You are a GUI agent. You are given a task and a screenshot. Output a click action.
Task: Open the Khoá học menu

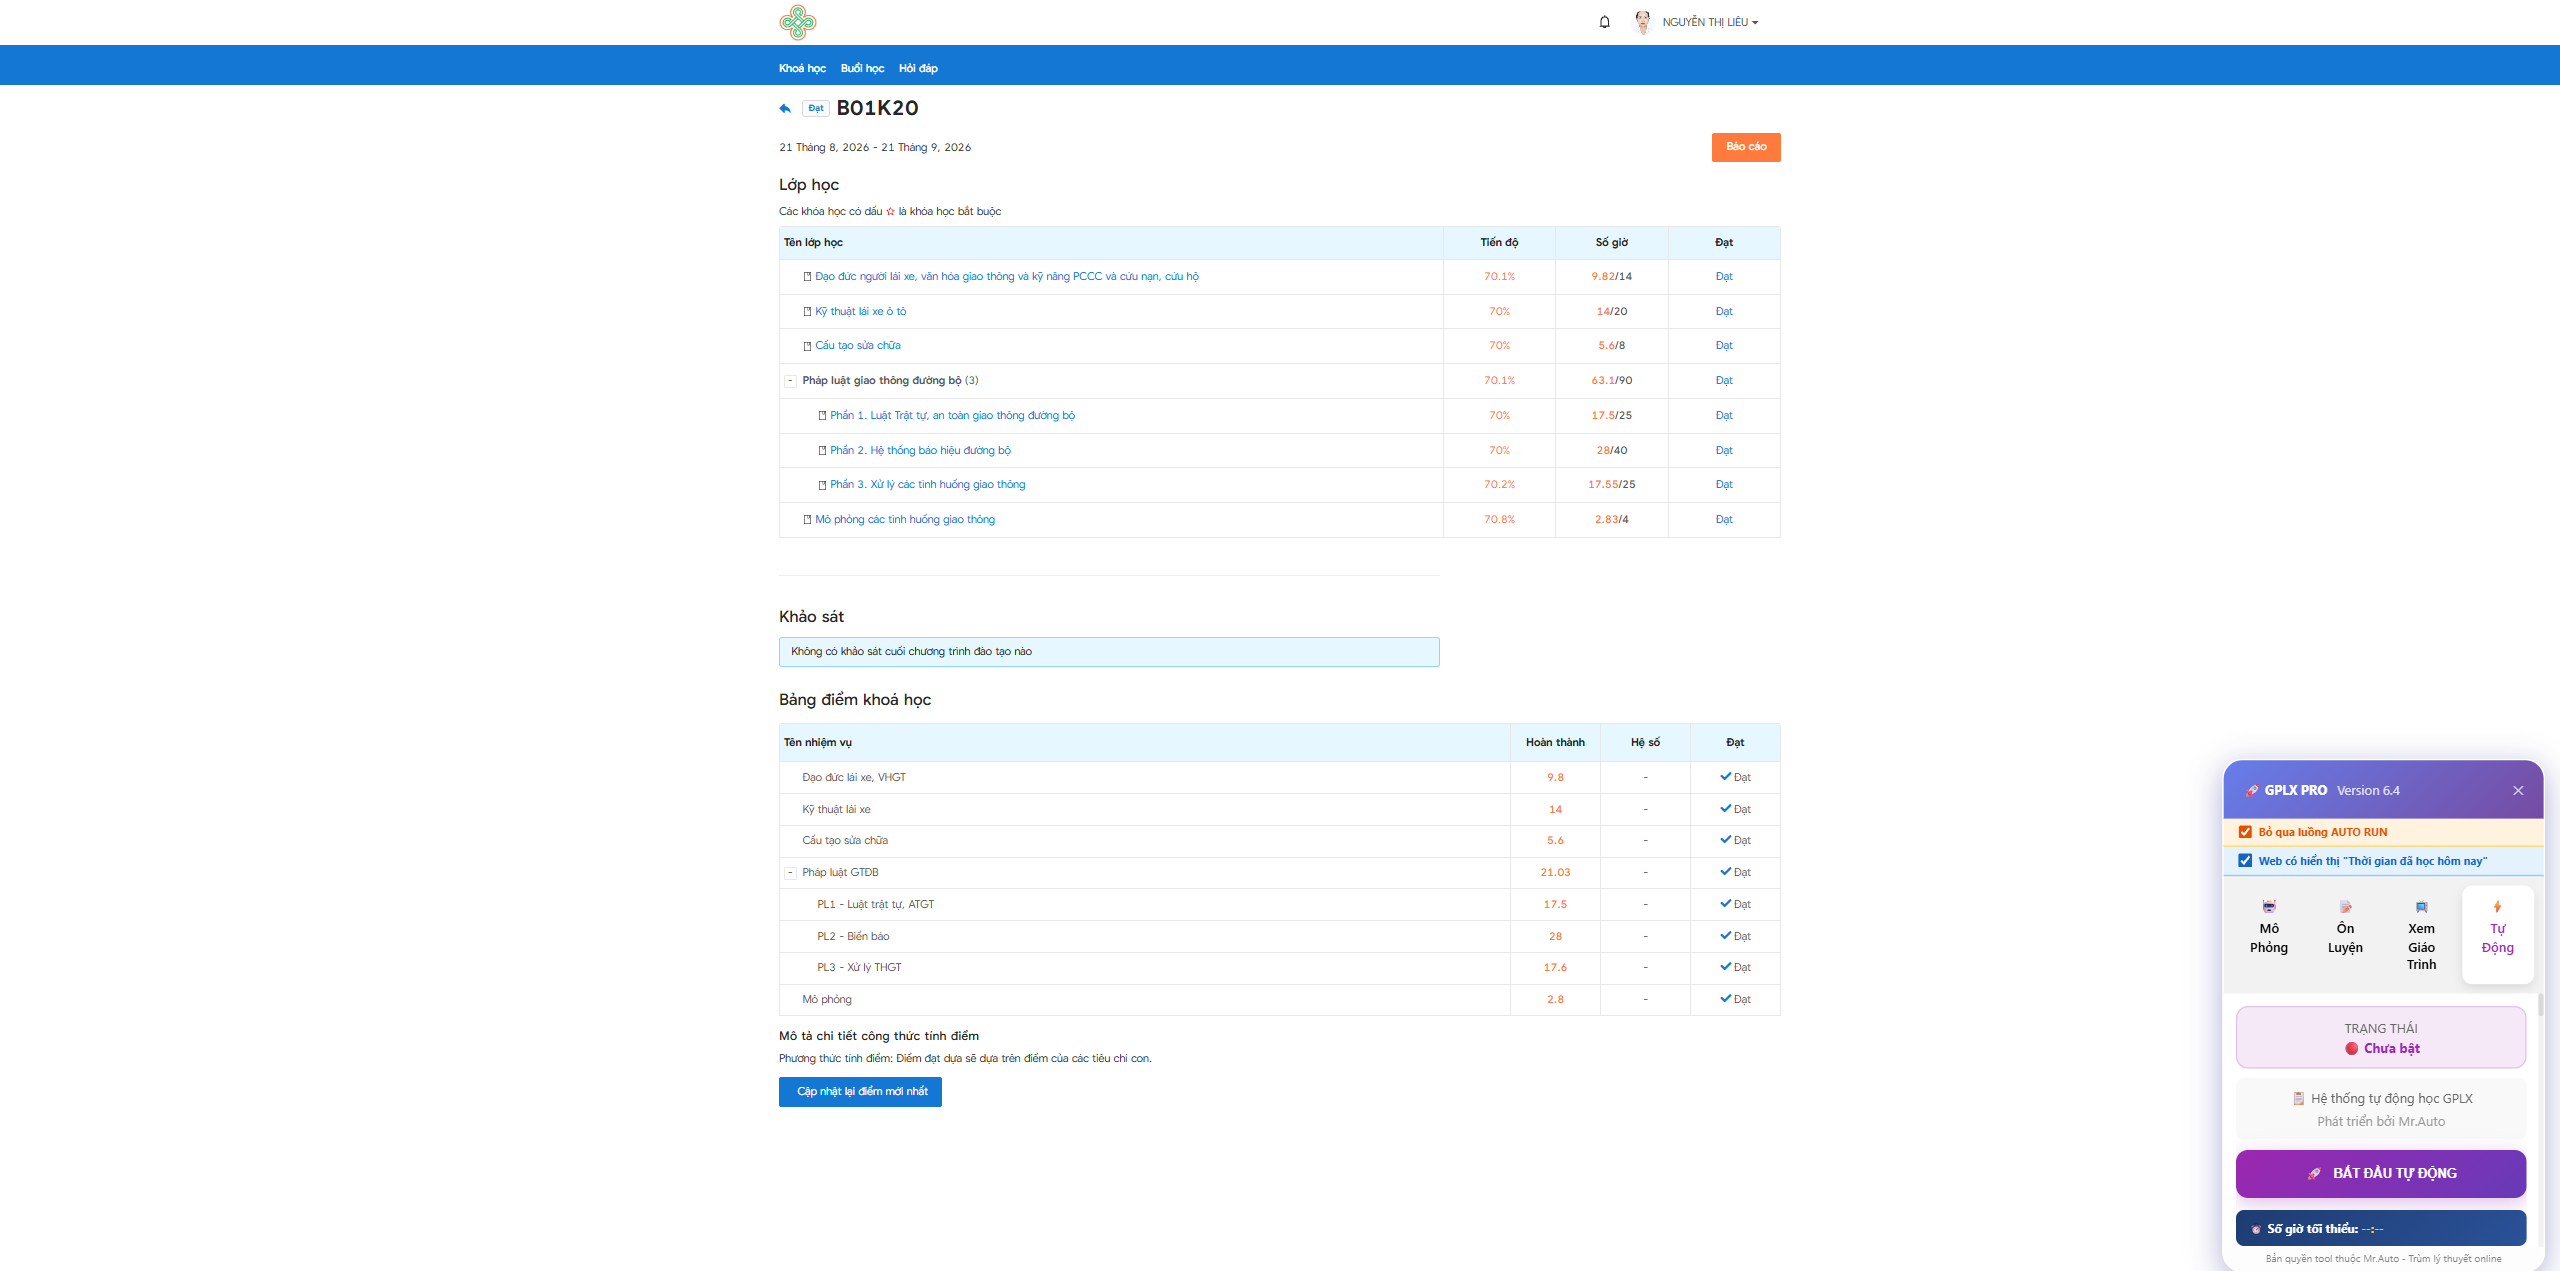802,68
